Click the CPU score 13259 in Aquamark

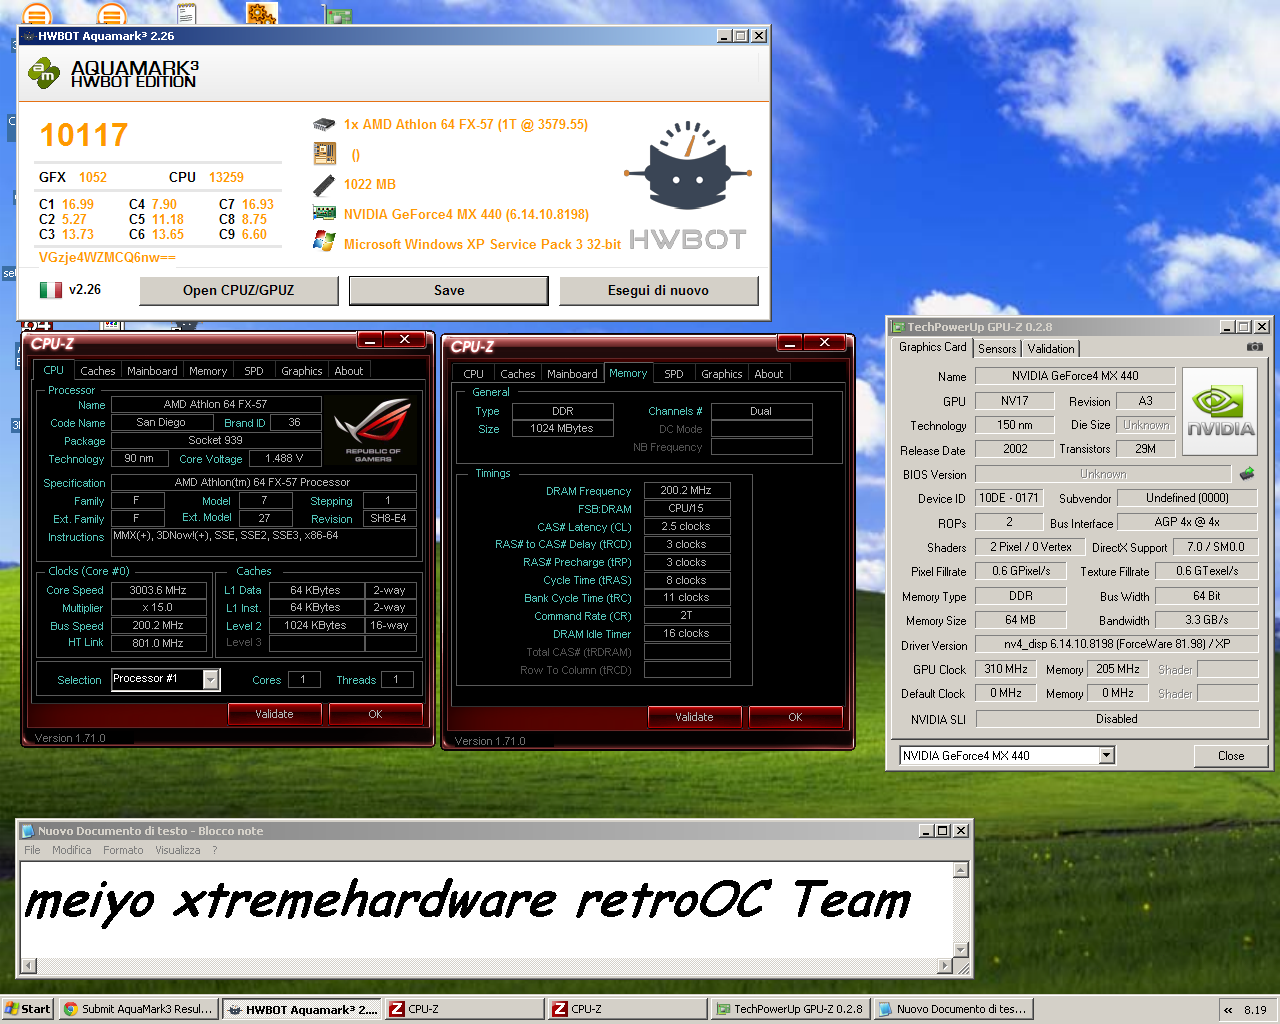point(226,177)
